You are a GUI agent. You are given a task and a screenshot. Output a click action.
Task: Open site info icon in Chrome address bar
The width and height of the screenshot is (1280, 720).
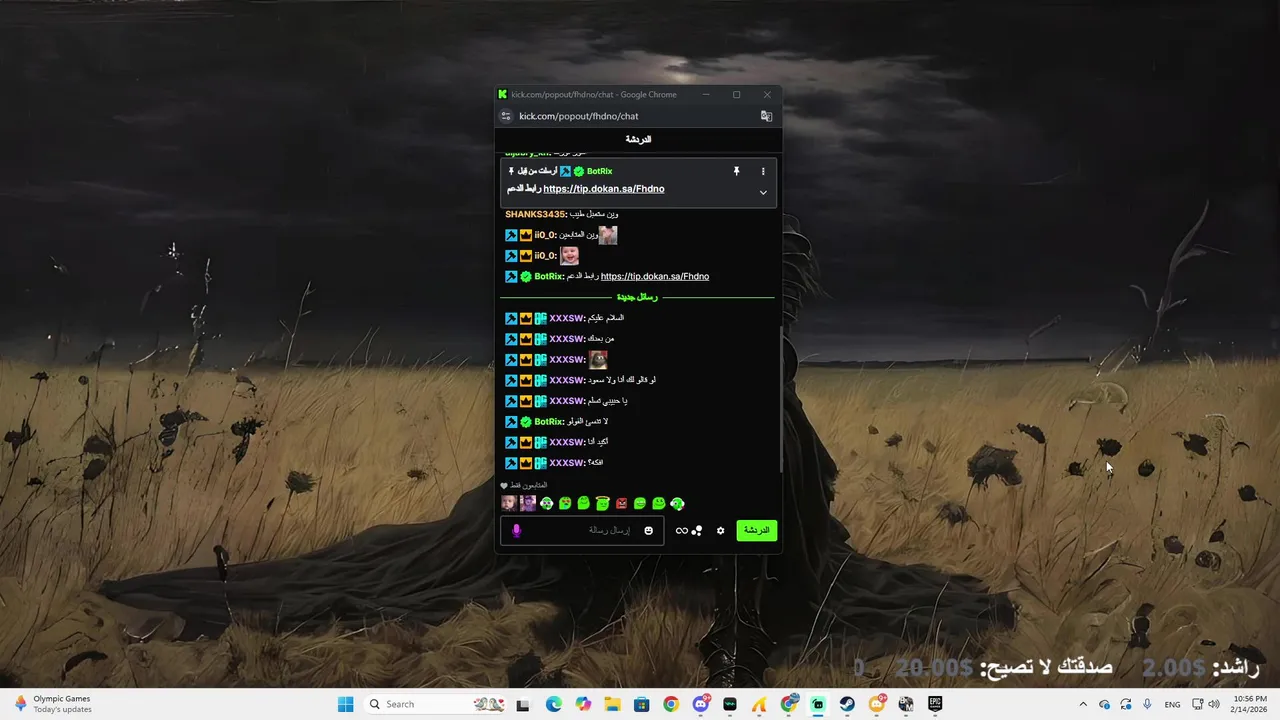[x=506, y=116]
